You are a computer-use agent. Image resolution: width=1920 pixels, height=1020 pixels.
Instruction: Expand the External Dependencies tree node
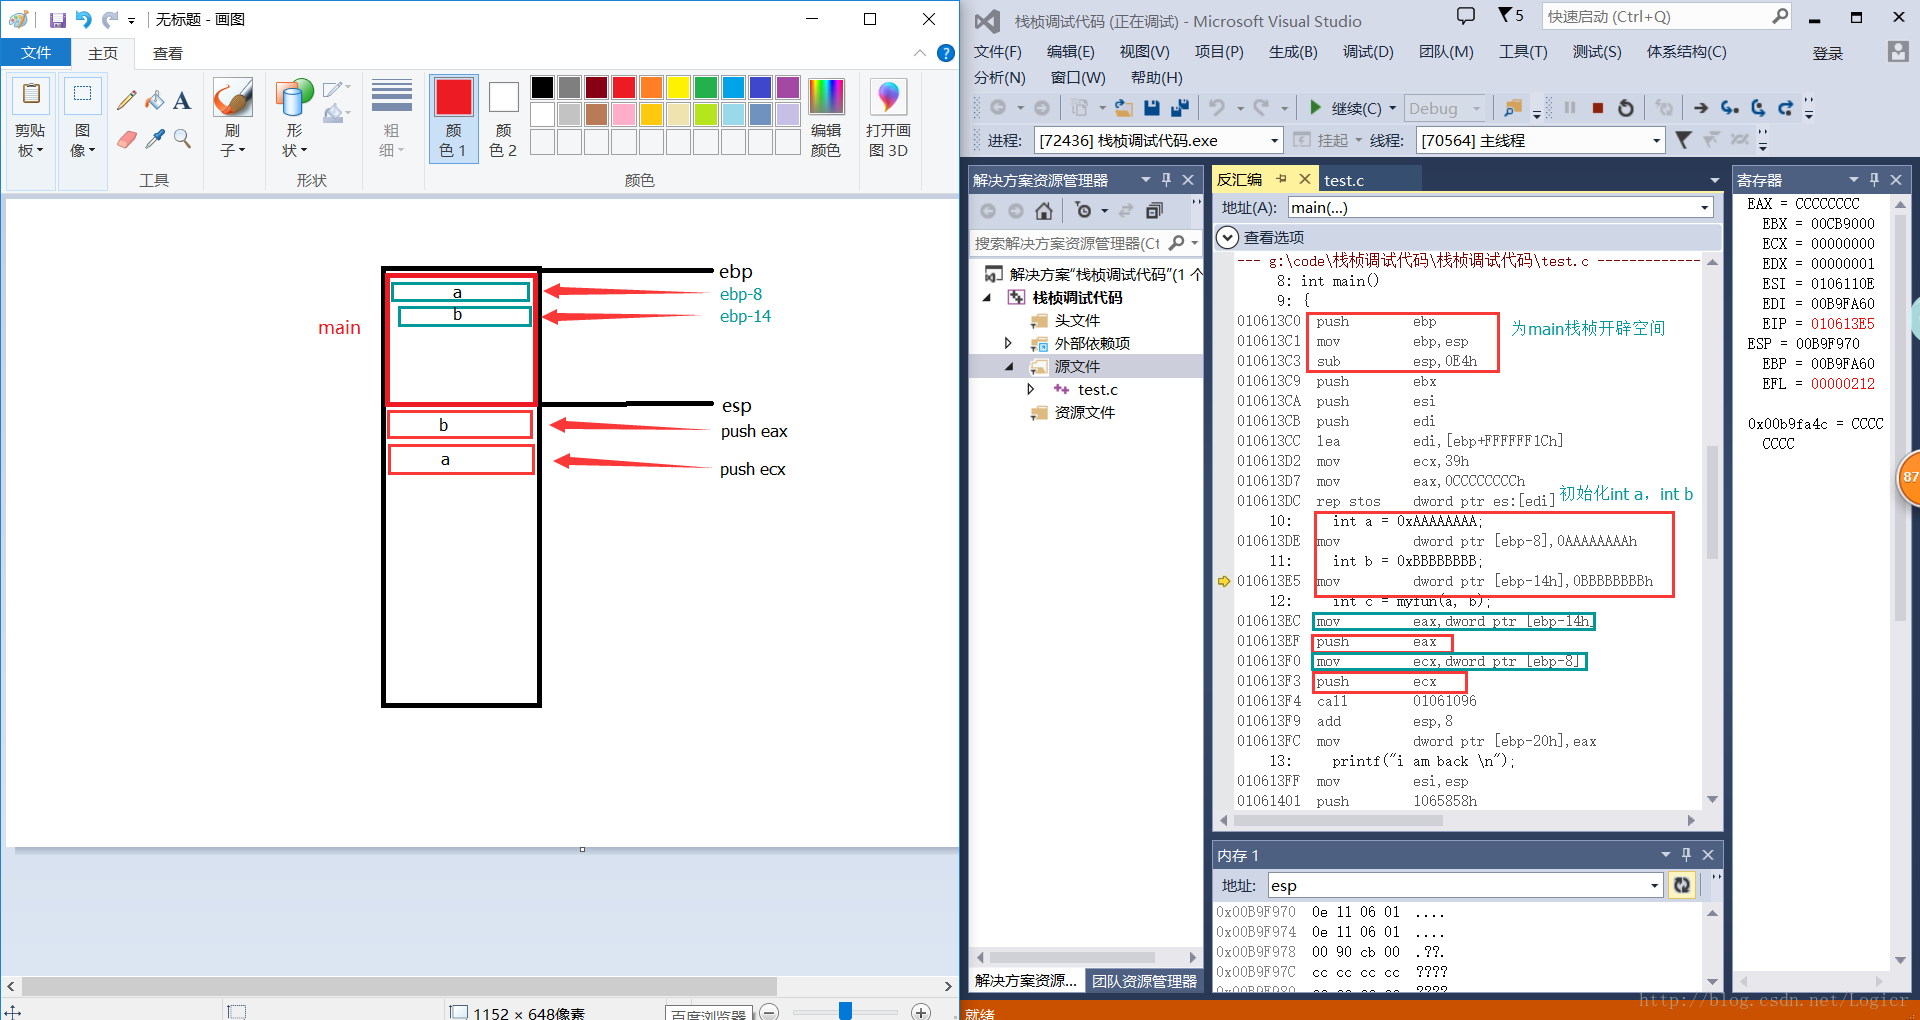(x=1008, y=343)
